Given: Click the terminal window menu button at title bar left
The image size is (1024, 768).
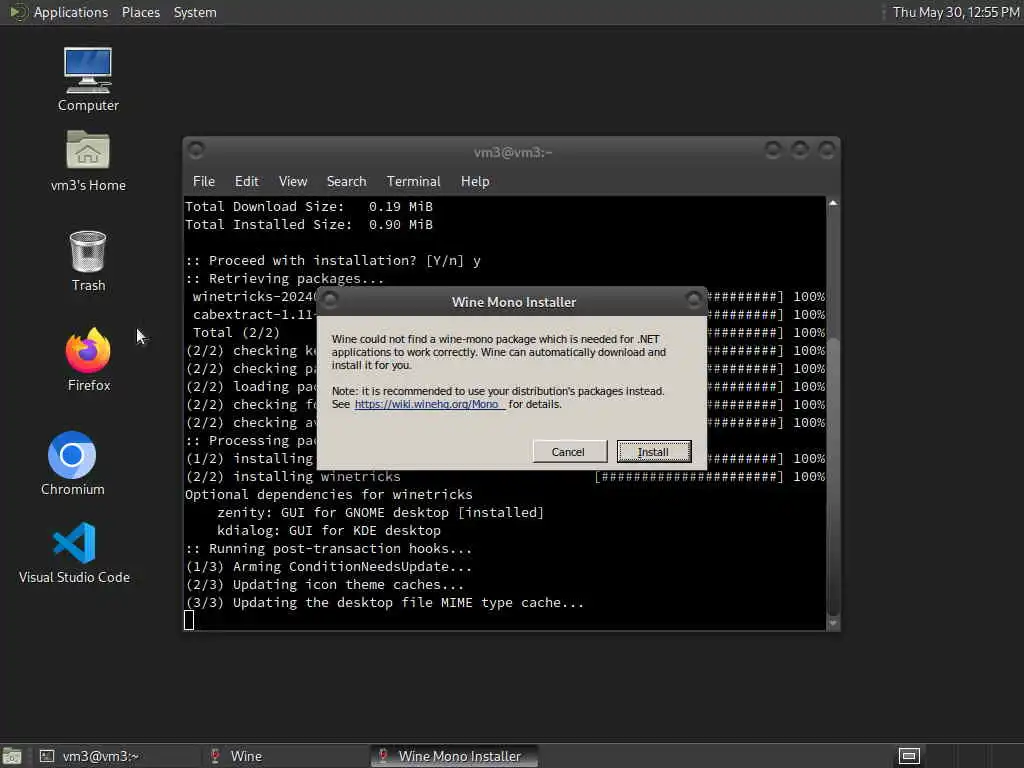Looking at the screenshot, I should [195, 150].
